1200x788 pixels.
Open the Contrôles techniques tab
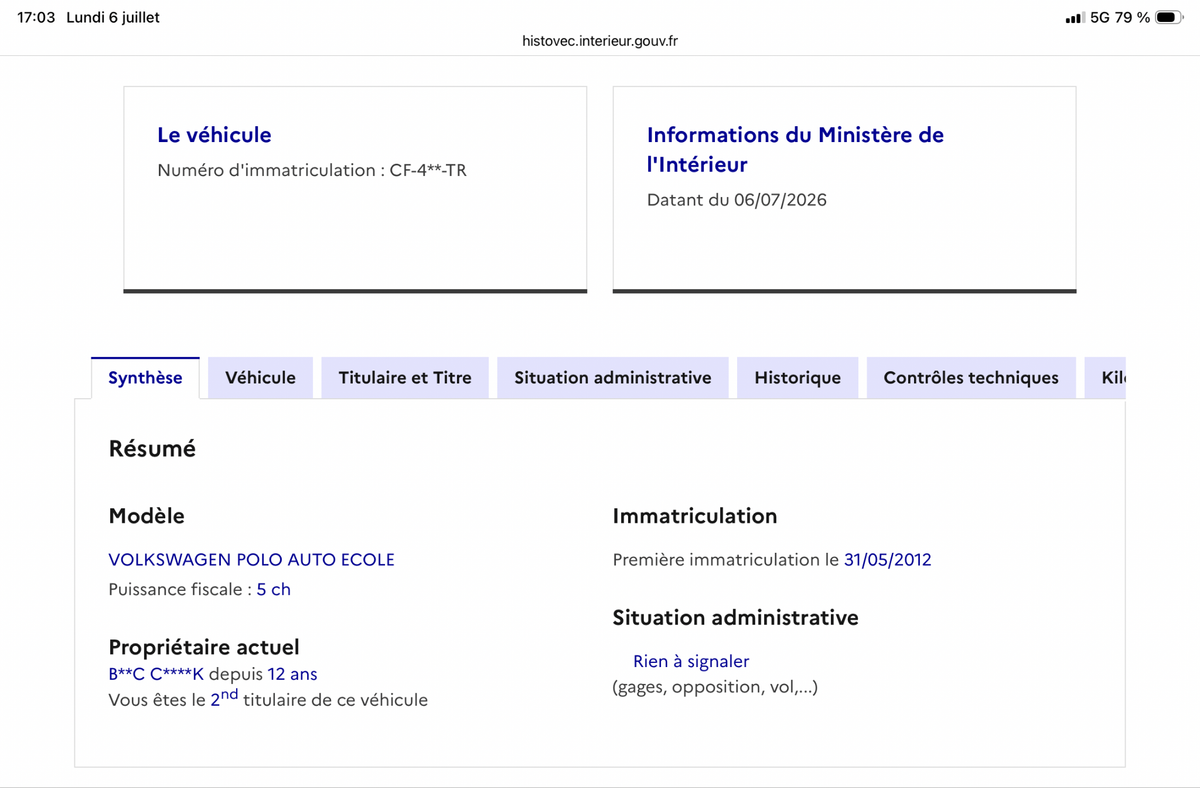point(971,377)
